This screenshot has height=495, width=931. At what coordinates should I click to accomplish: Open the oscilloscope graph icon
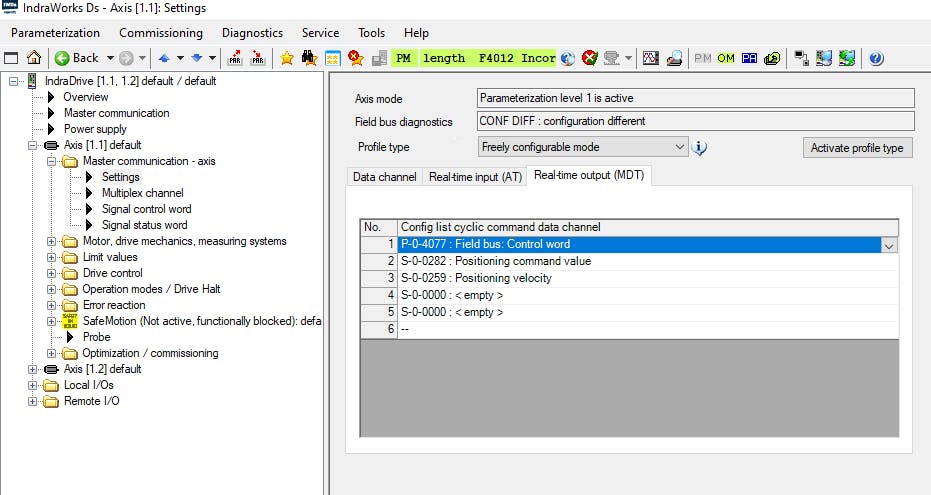(x=651, y=58)
